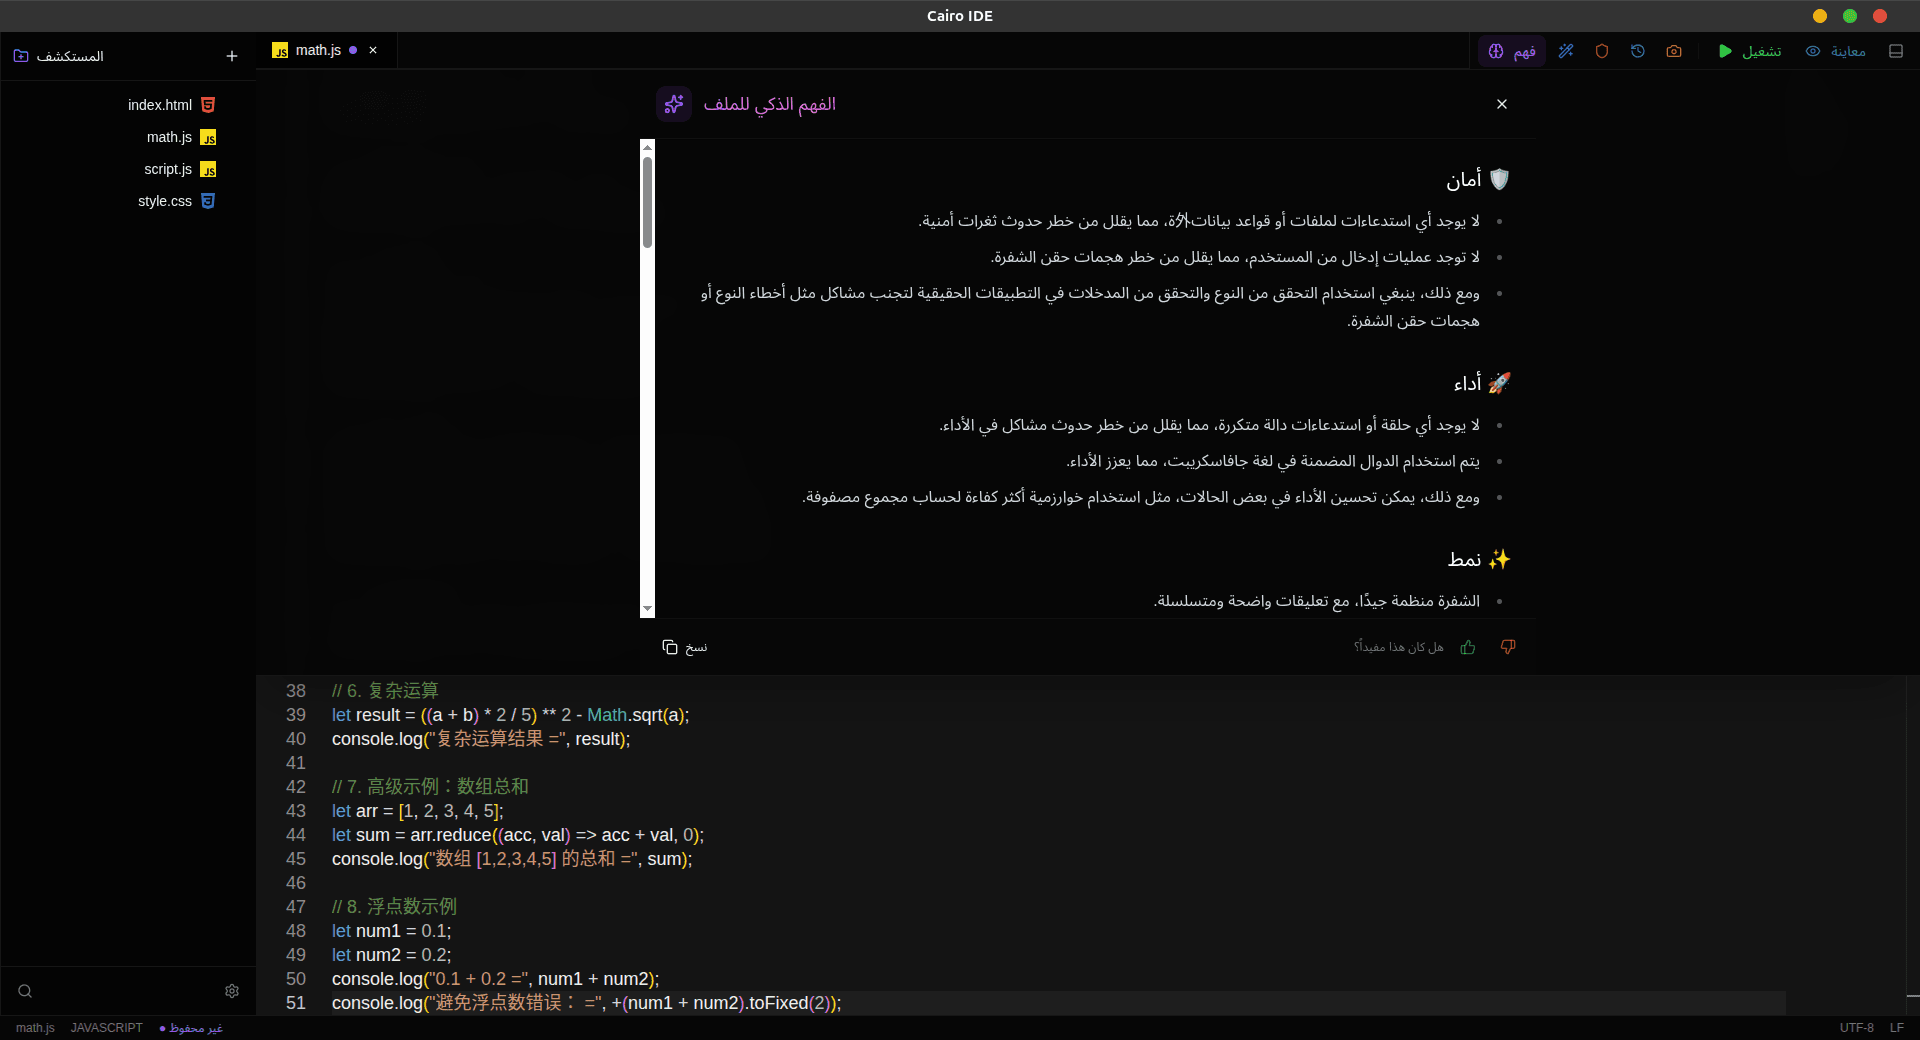
Task: Click the magic wand icon in toolbar
Action: click(x=1566, y=51)
